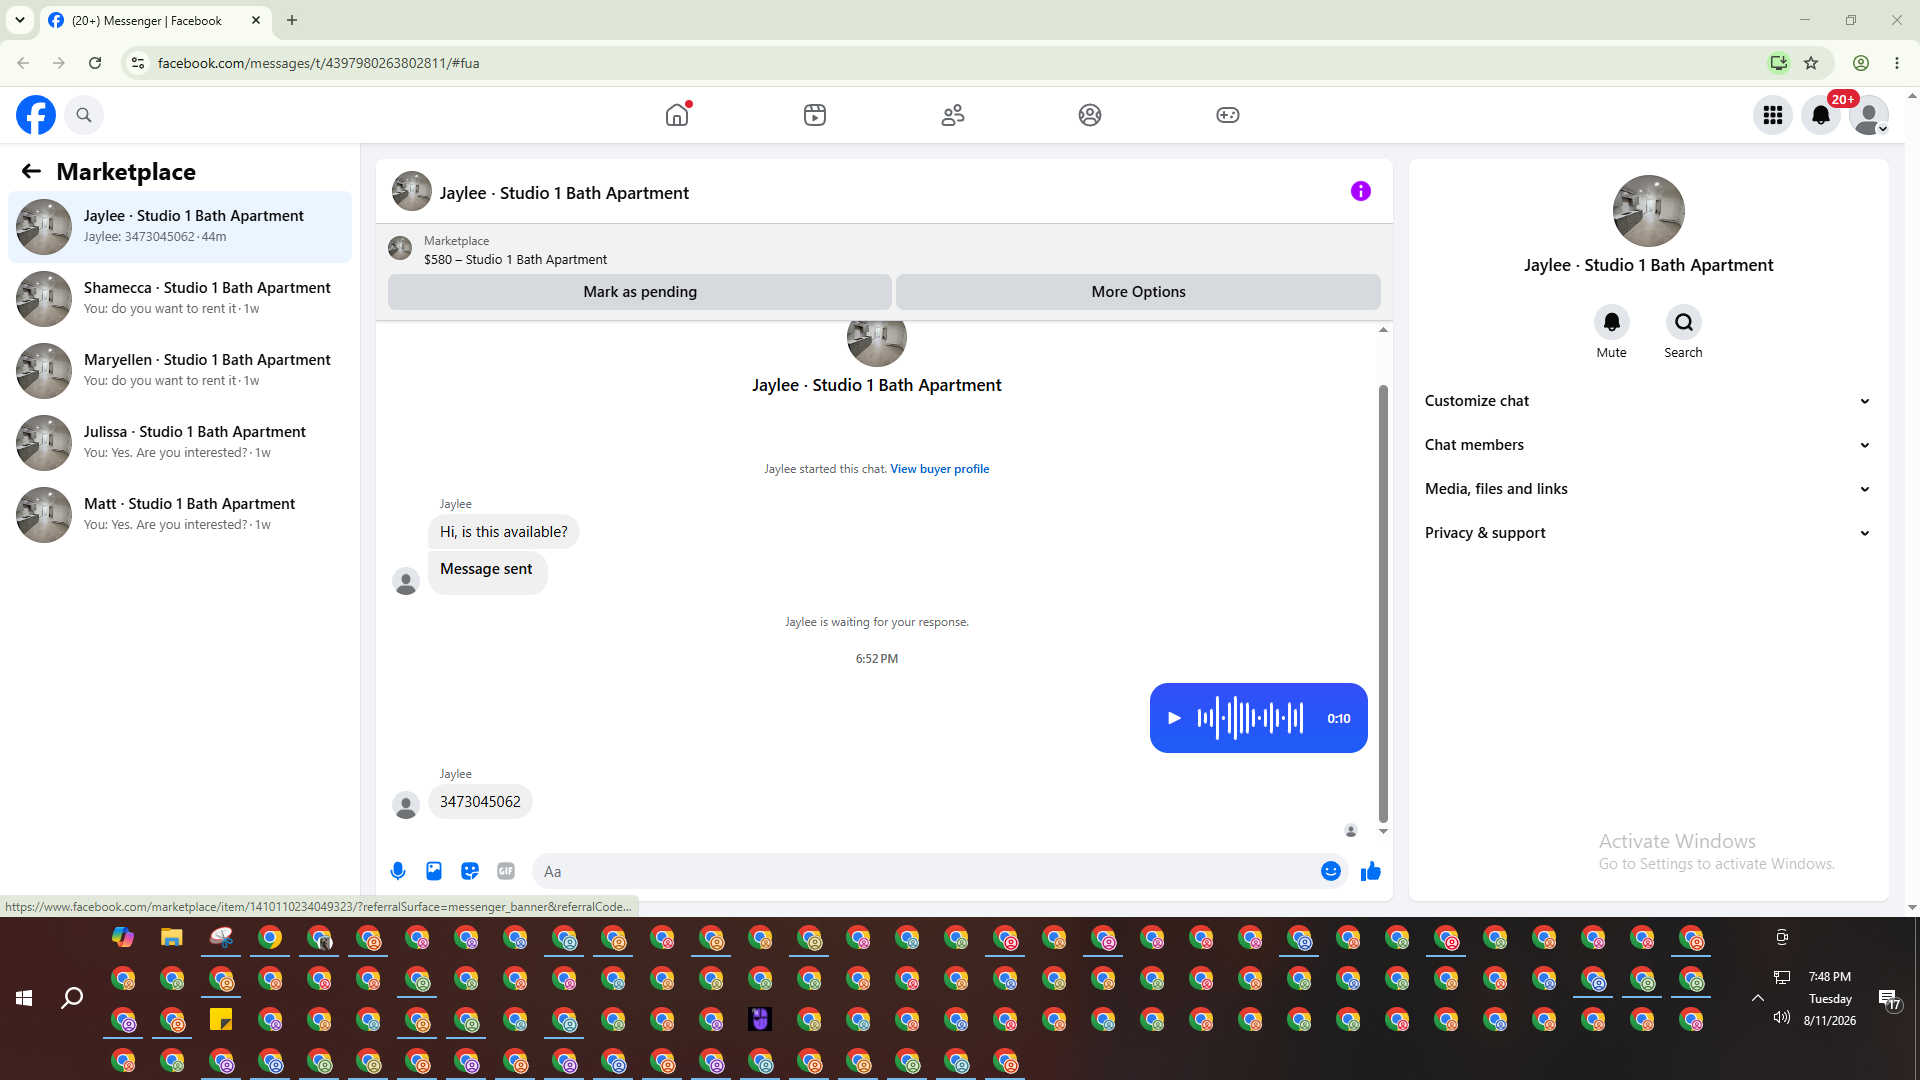
Task: Open a new browser tab
Action: click(292, 20)
